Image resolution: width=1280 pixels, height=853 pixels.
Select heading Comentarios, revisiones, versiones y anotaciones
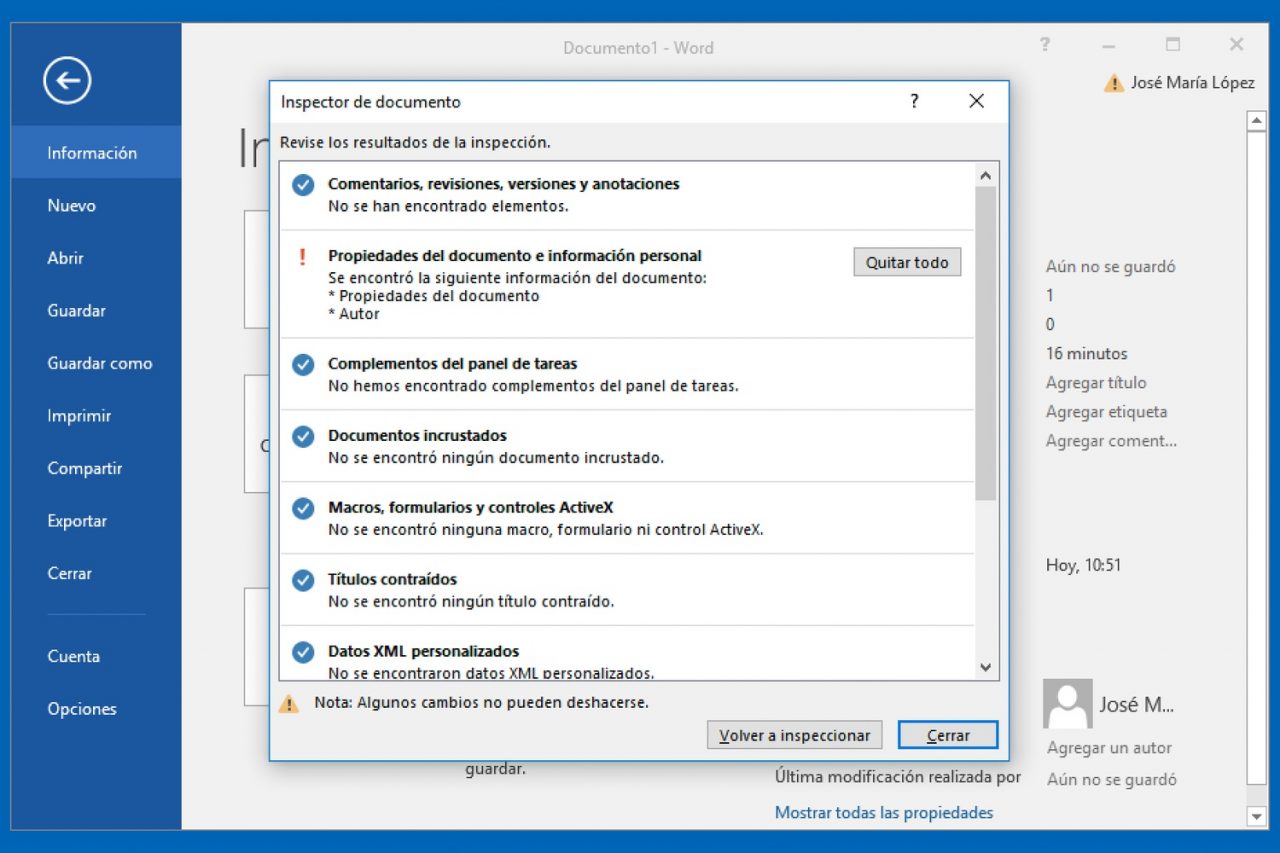503,184
